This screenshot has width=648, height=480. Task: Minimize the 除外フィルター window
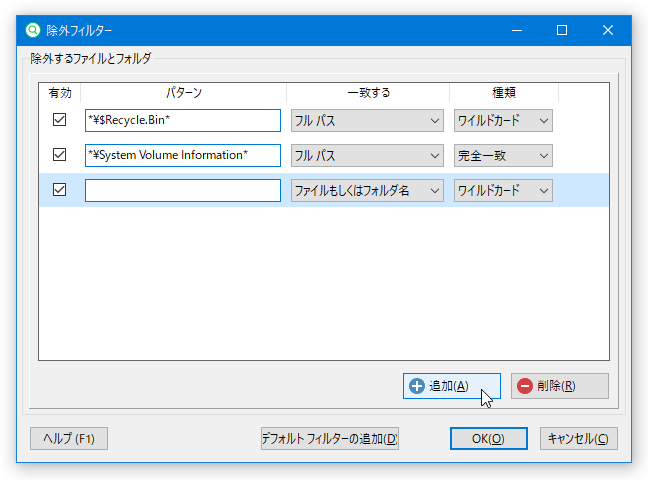(517, 30)
